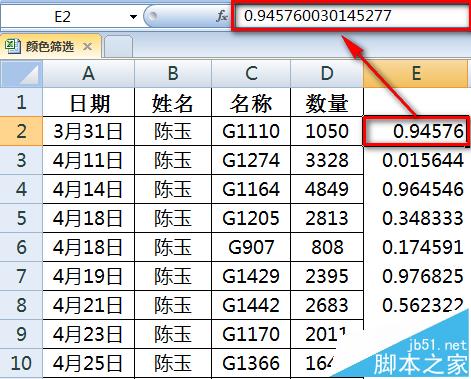Select cell containing 2395
Viewport: 471px width, 379px height.
(327, 276)
